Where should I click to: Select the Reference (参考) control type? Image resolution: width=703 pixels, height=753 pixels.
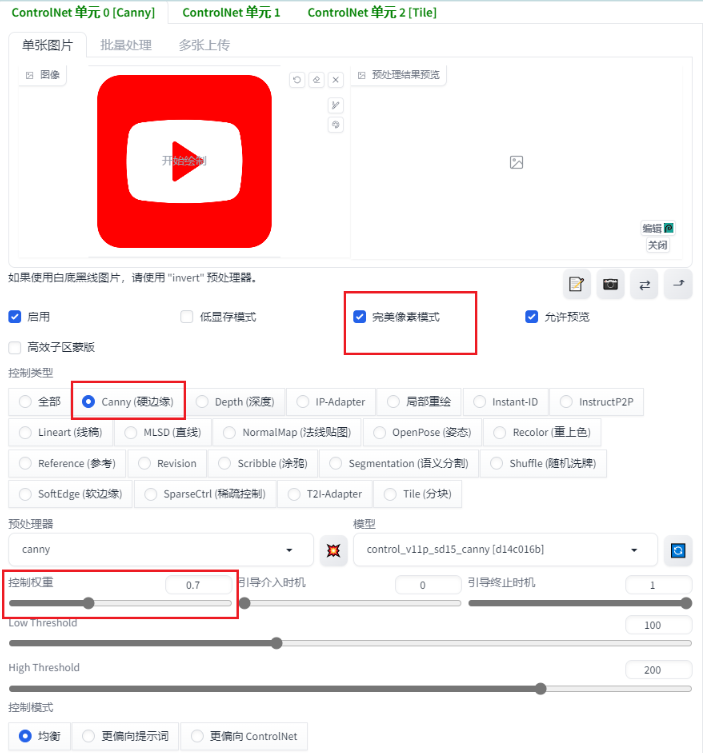pyautogui.click(x=67, y=463)
